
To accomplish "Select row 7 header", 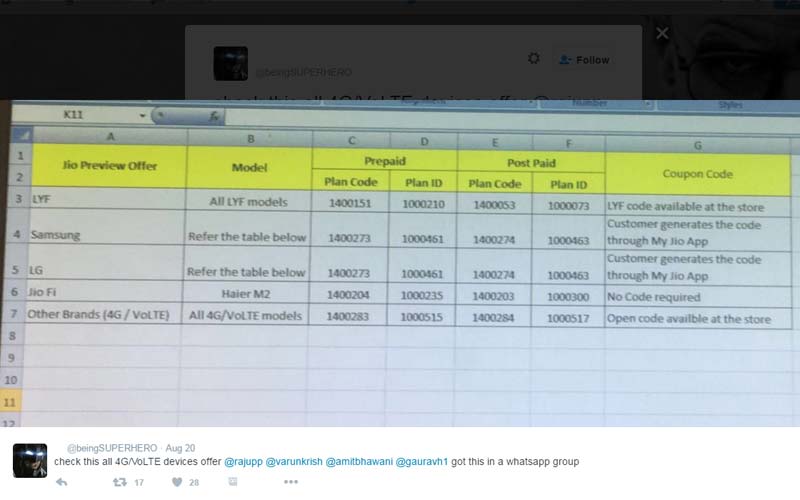I will pyautogui.click(x=14, y=313).
